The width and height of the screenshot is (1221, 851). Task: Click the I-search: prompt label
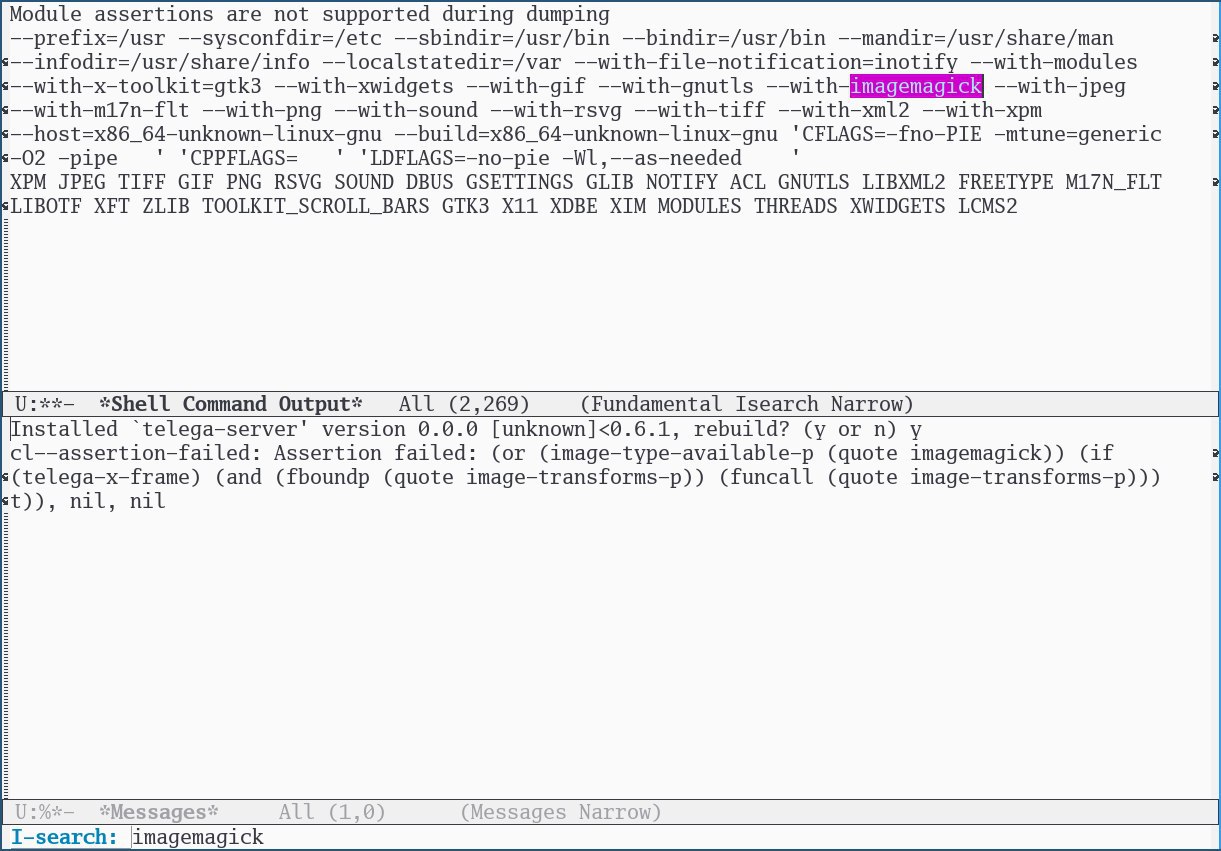(65, 837)
